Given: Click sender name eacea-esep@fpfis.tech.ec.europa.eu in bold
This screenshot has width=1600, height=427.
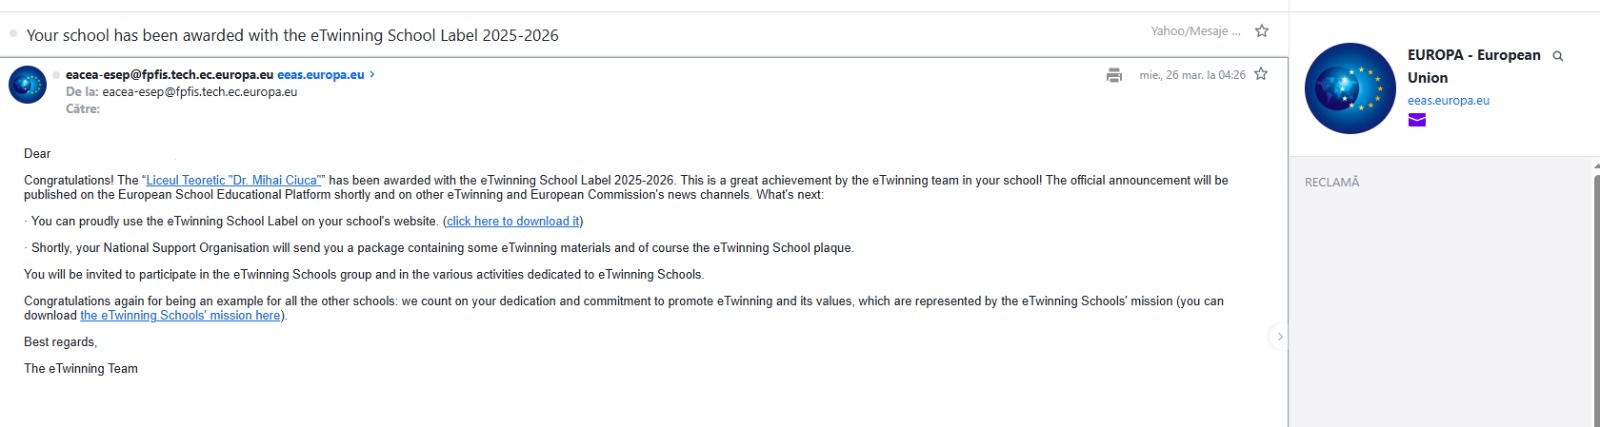Looking at the screenshot, I should pyautogui.click(x=169, y=74).
